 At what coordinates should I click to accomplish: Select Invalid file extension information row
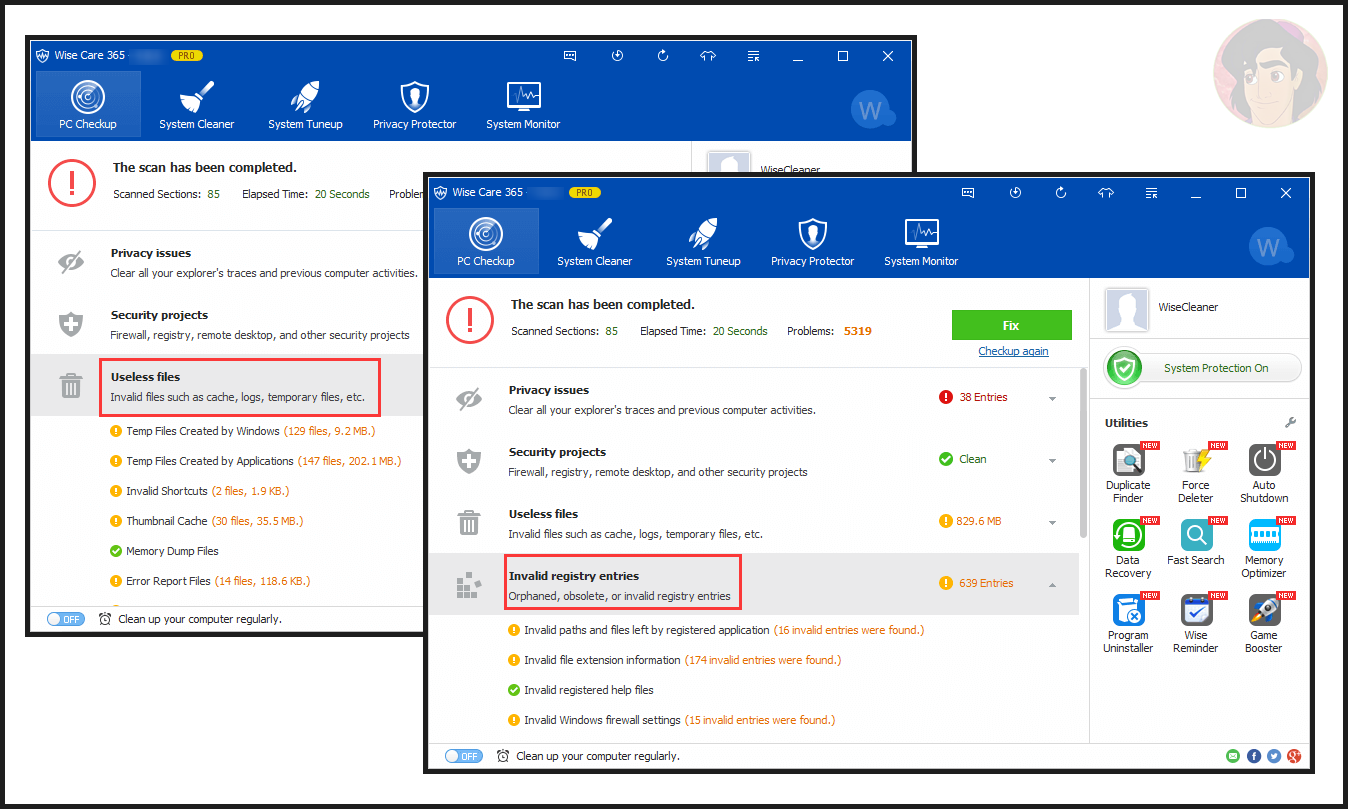675,660
